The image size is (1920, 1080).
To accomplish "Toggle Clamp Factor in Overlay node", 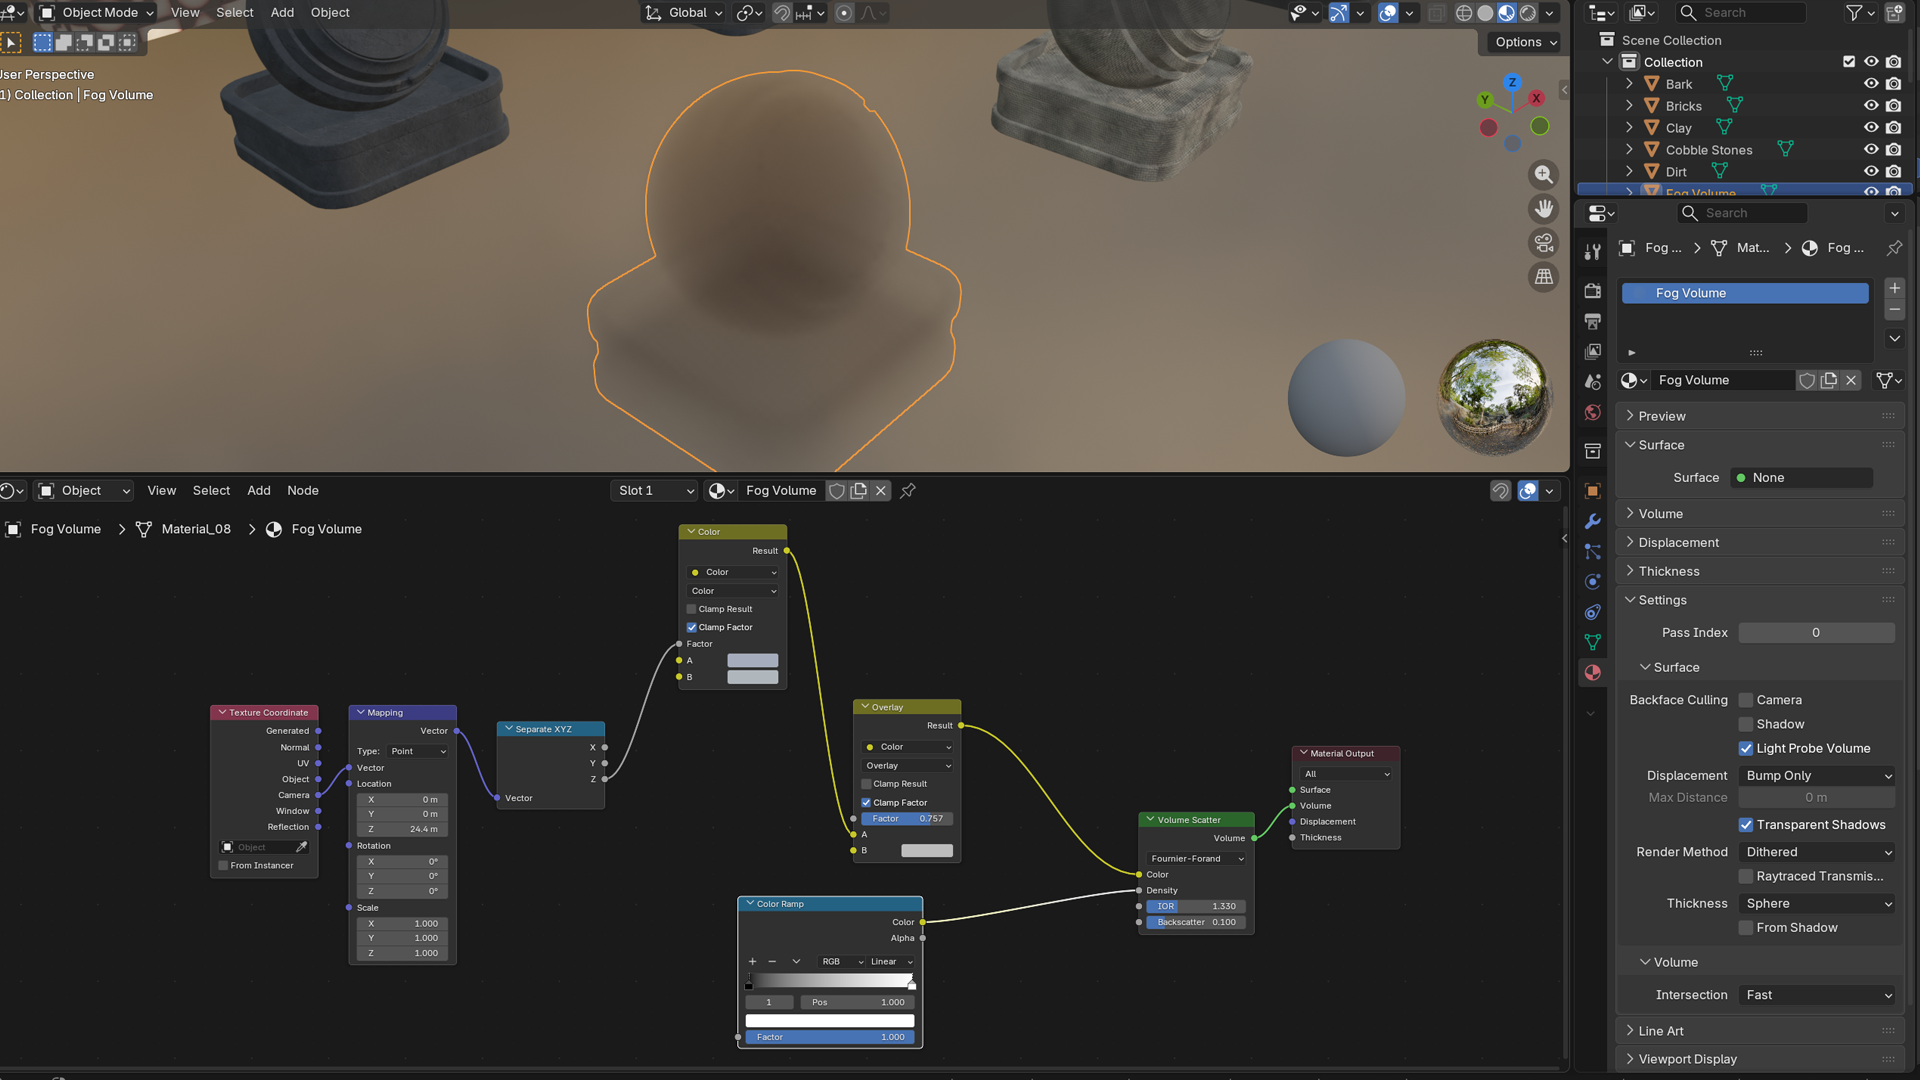I will pyautogui.click(x=866, y=802).
